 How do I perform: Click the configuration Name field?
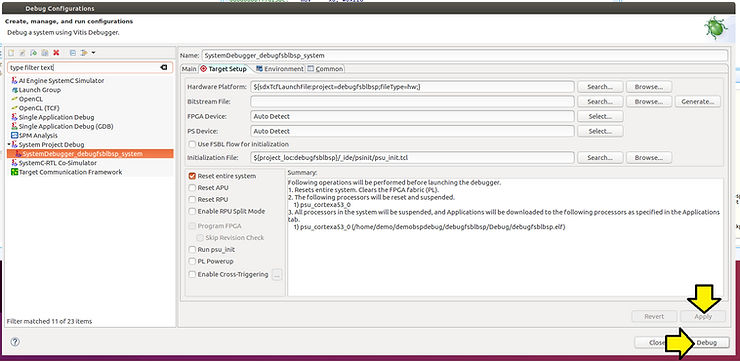[x=465, y=55]
